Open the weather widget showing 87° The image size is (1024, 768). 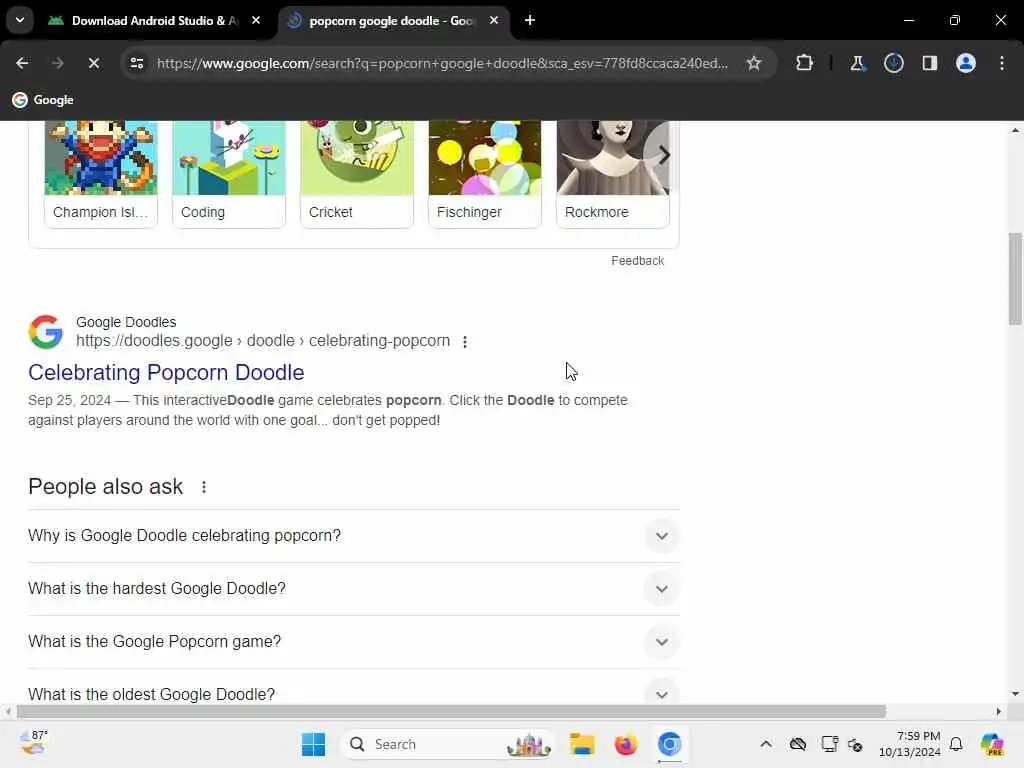34,743
